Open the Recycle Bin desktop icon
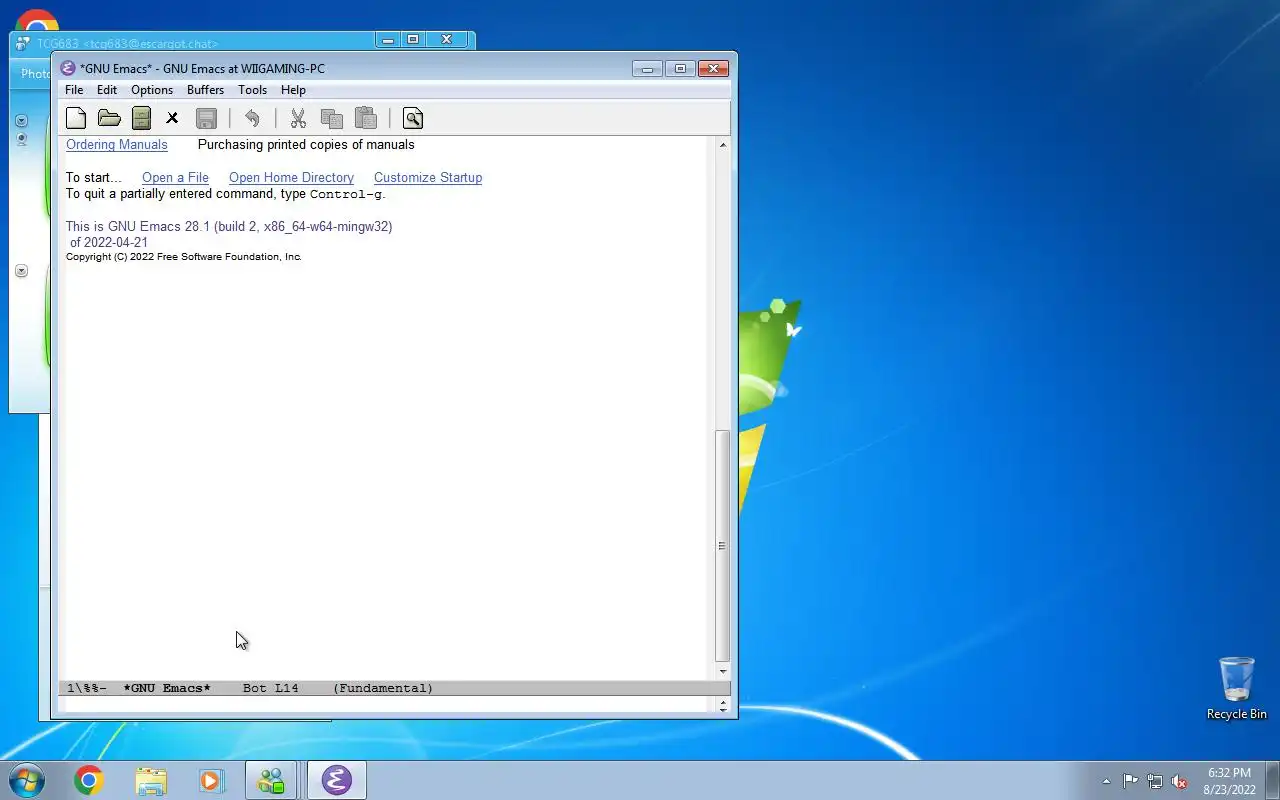The width and height of the screenshot is (1280, 800). tap(1237, 688)
